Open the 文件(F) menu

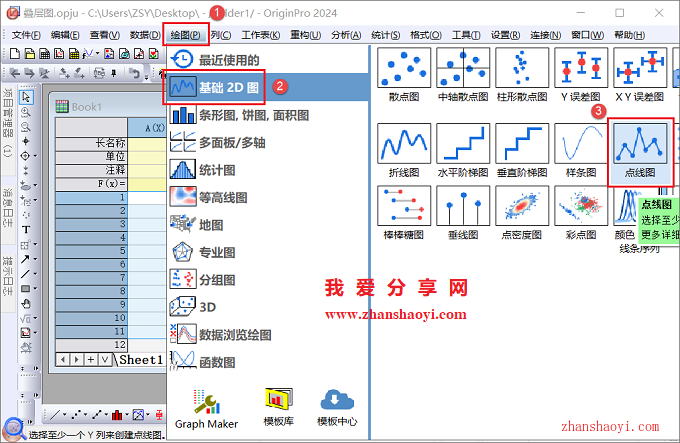click(26, 35)
